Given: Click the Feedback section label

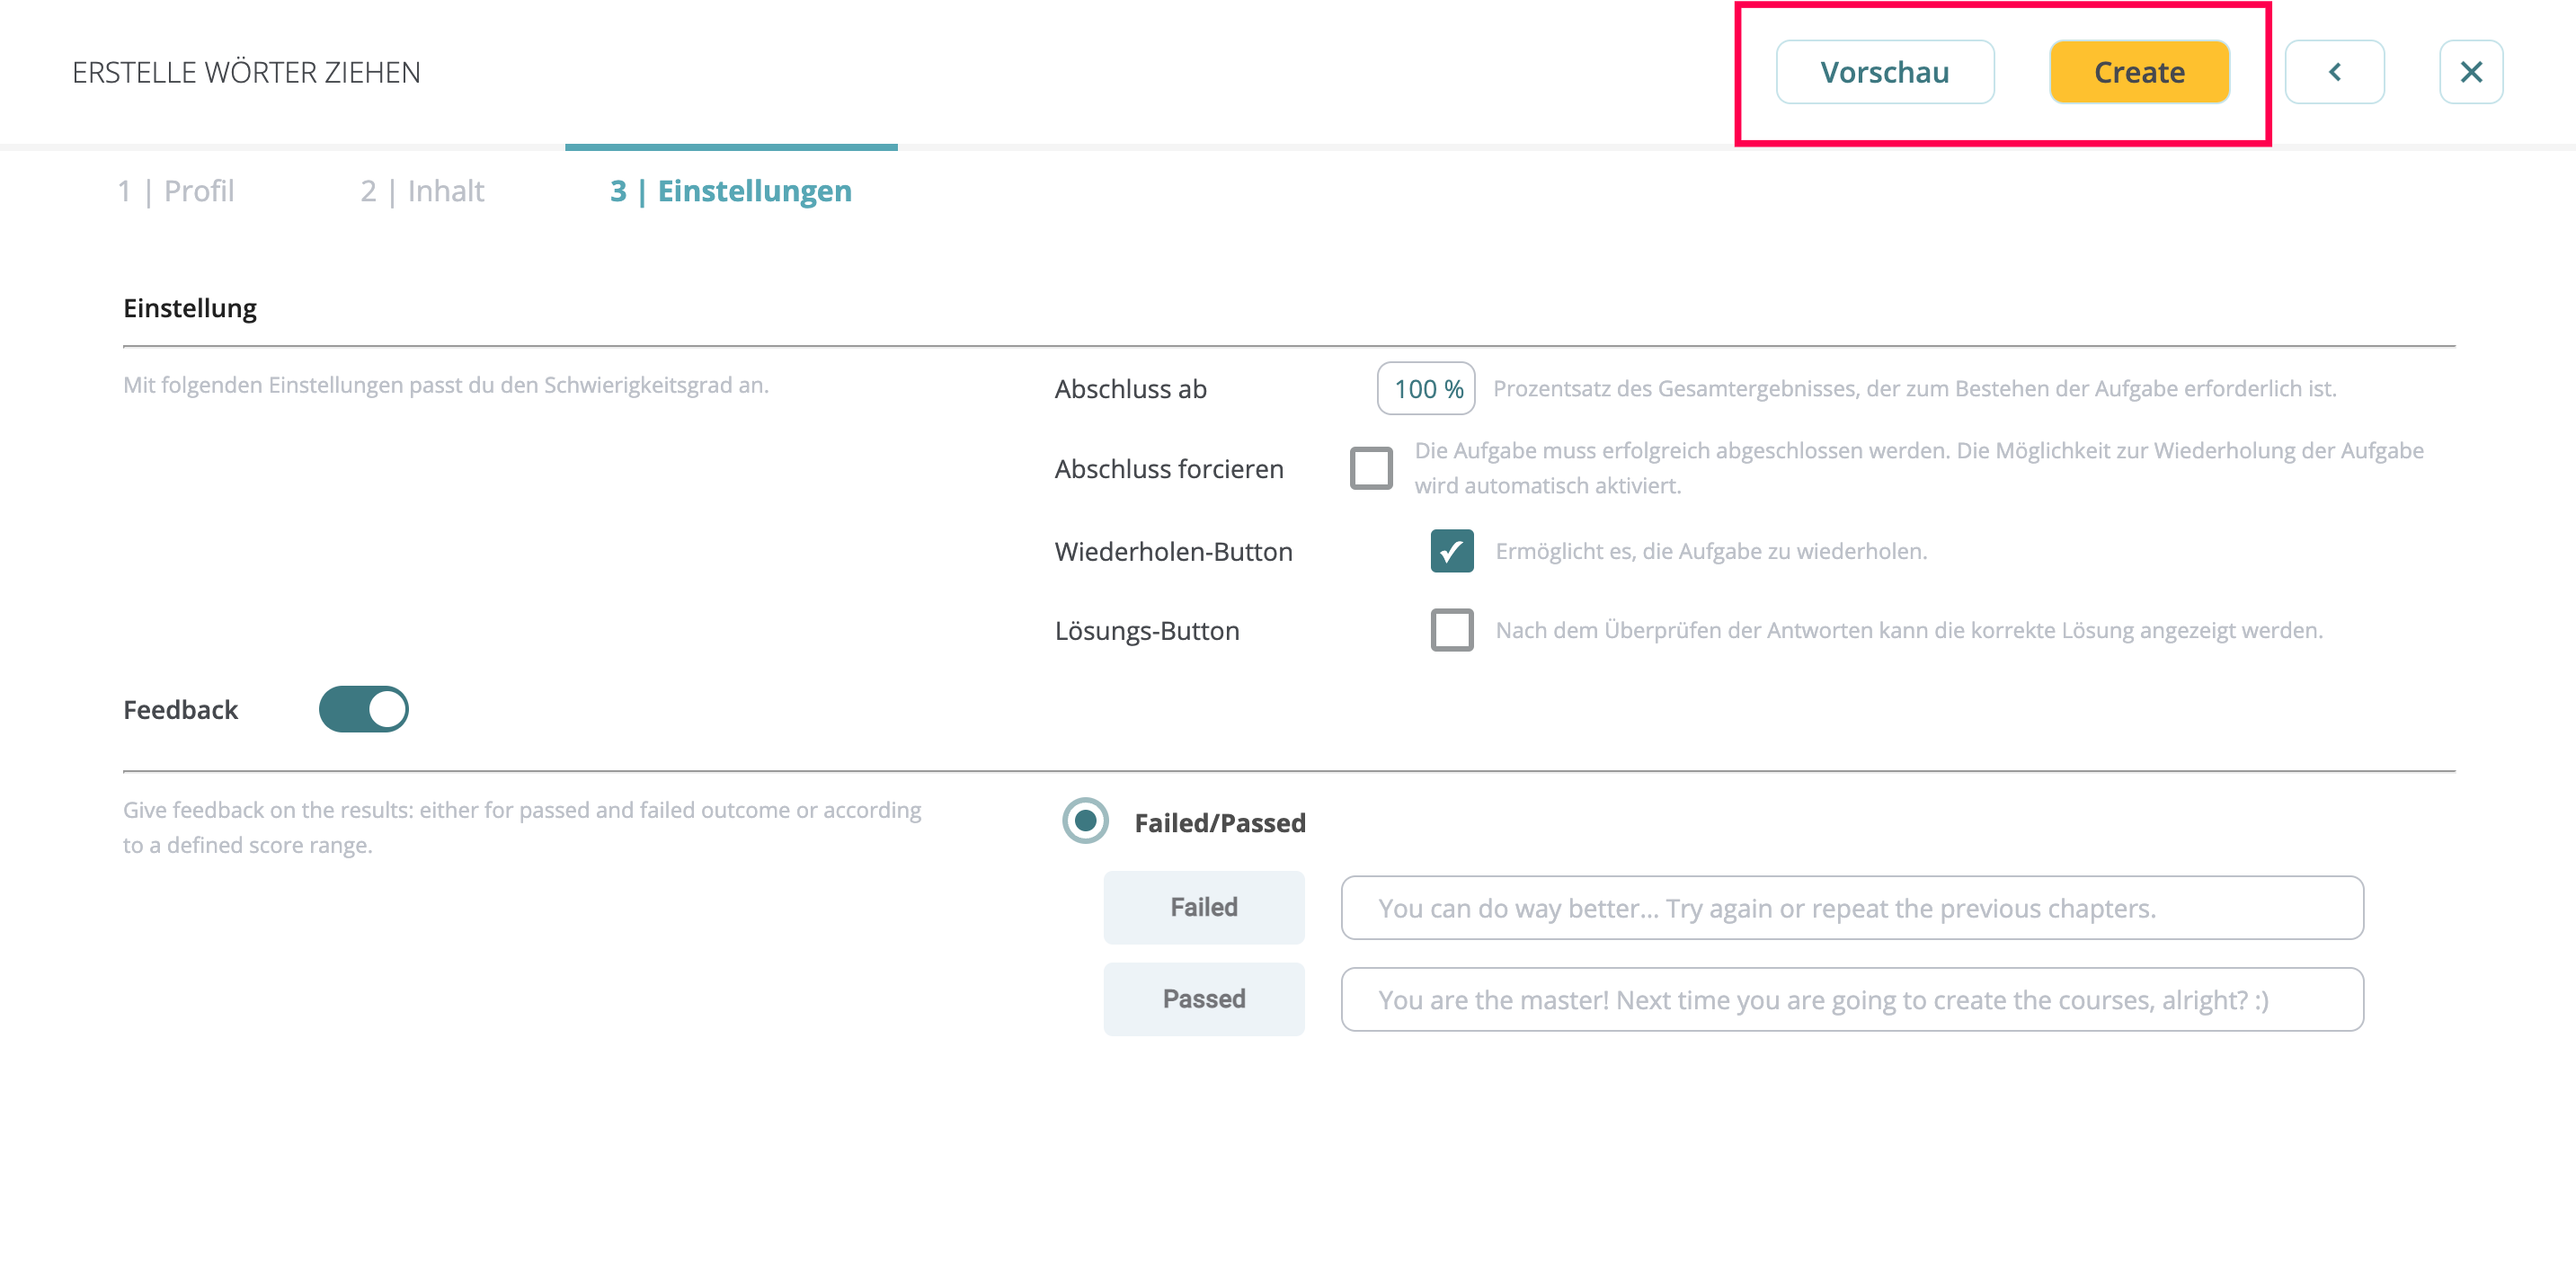Looking at the screenshot, I should click(x=181, y=710).
